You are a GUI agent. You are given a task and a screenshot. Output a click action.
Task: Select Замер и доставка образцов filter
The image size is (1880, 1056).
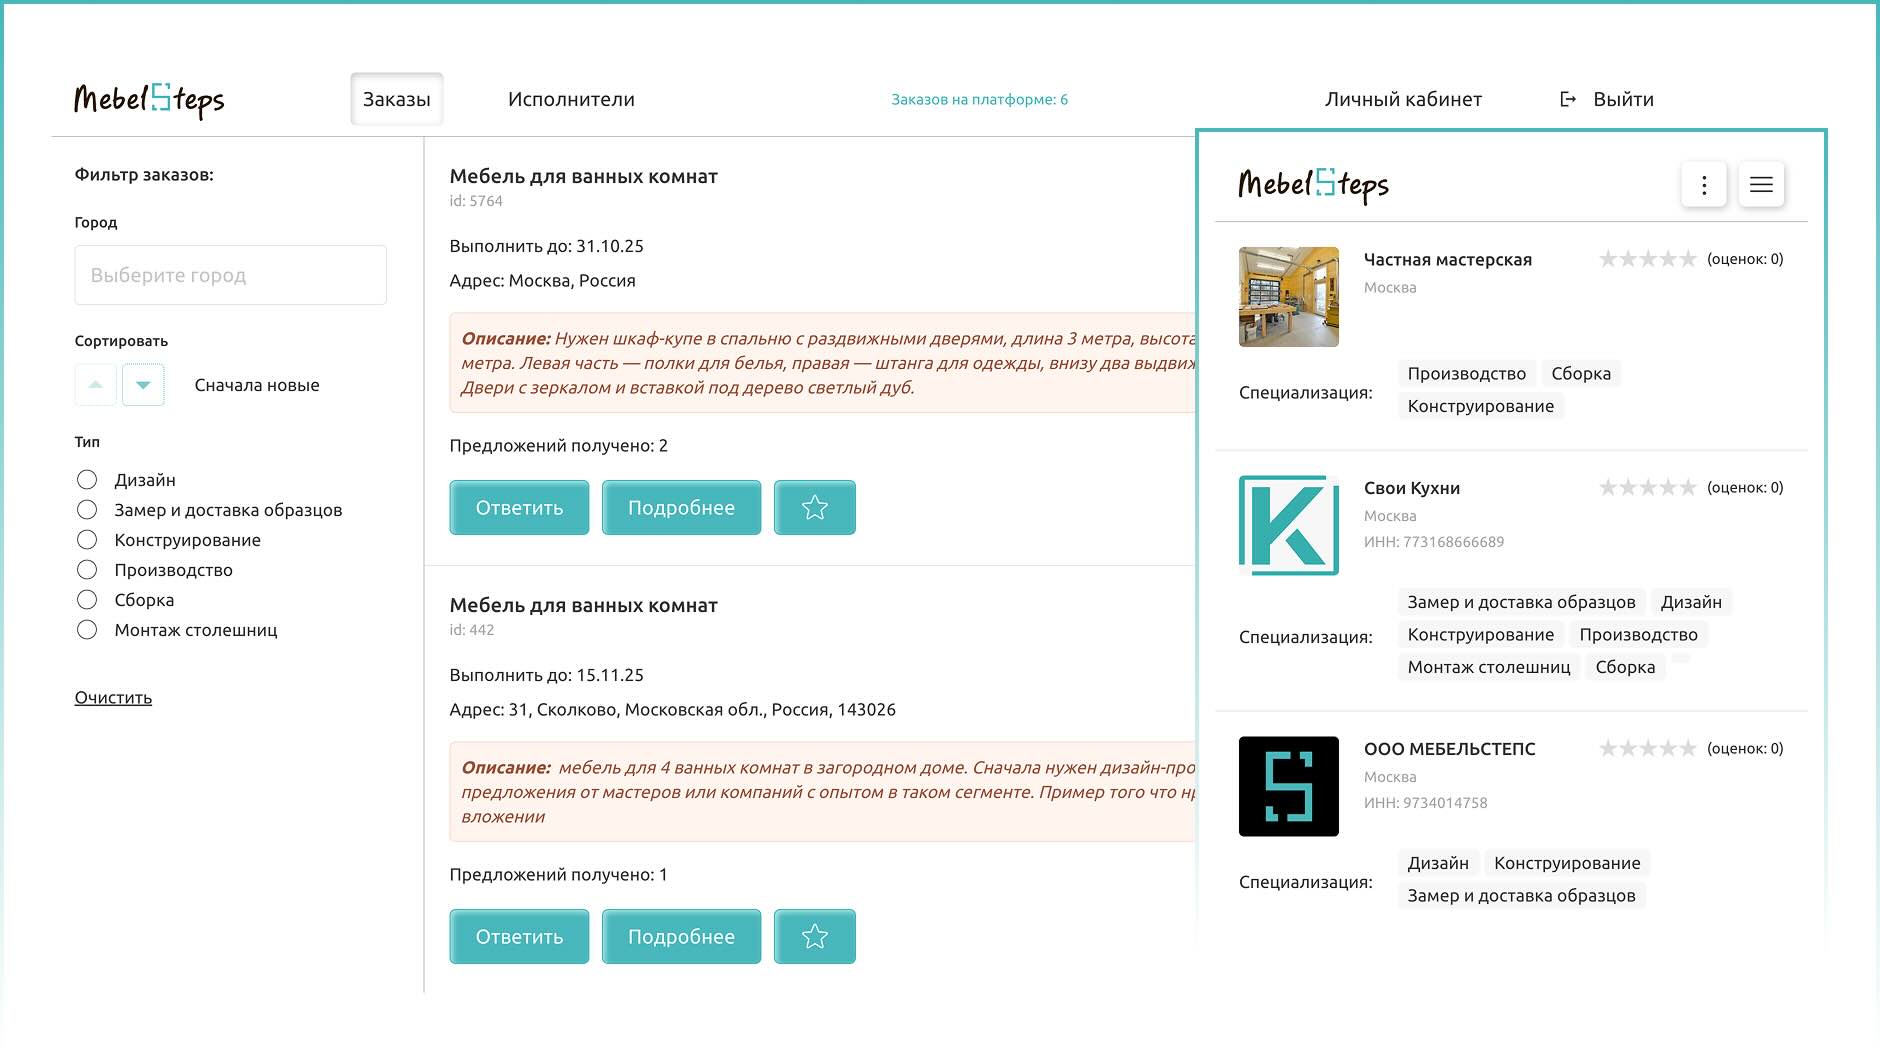point(87,510)
